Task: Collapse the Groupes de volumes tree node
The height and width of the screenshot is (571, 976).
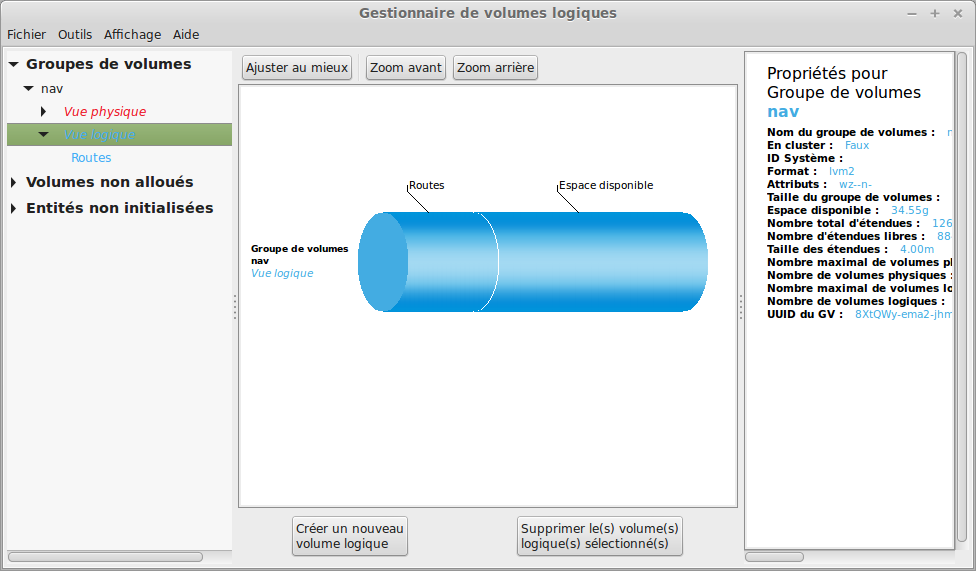Action: [x=14, y=64]
